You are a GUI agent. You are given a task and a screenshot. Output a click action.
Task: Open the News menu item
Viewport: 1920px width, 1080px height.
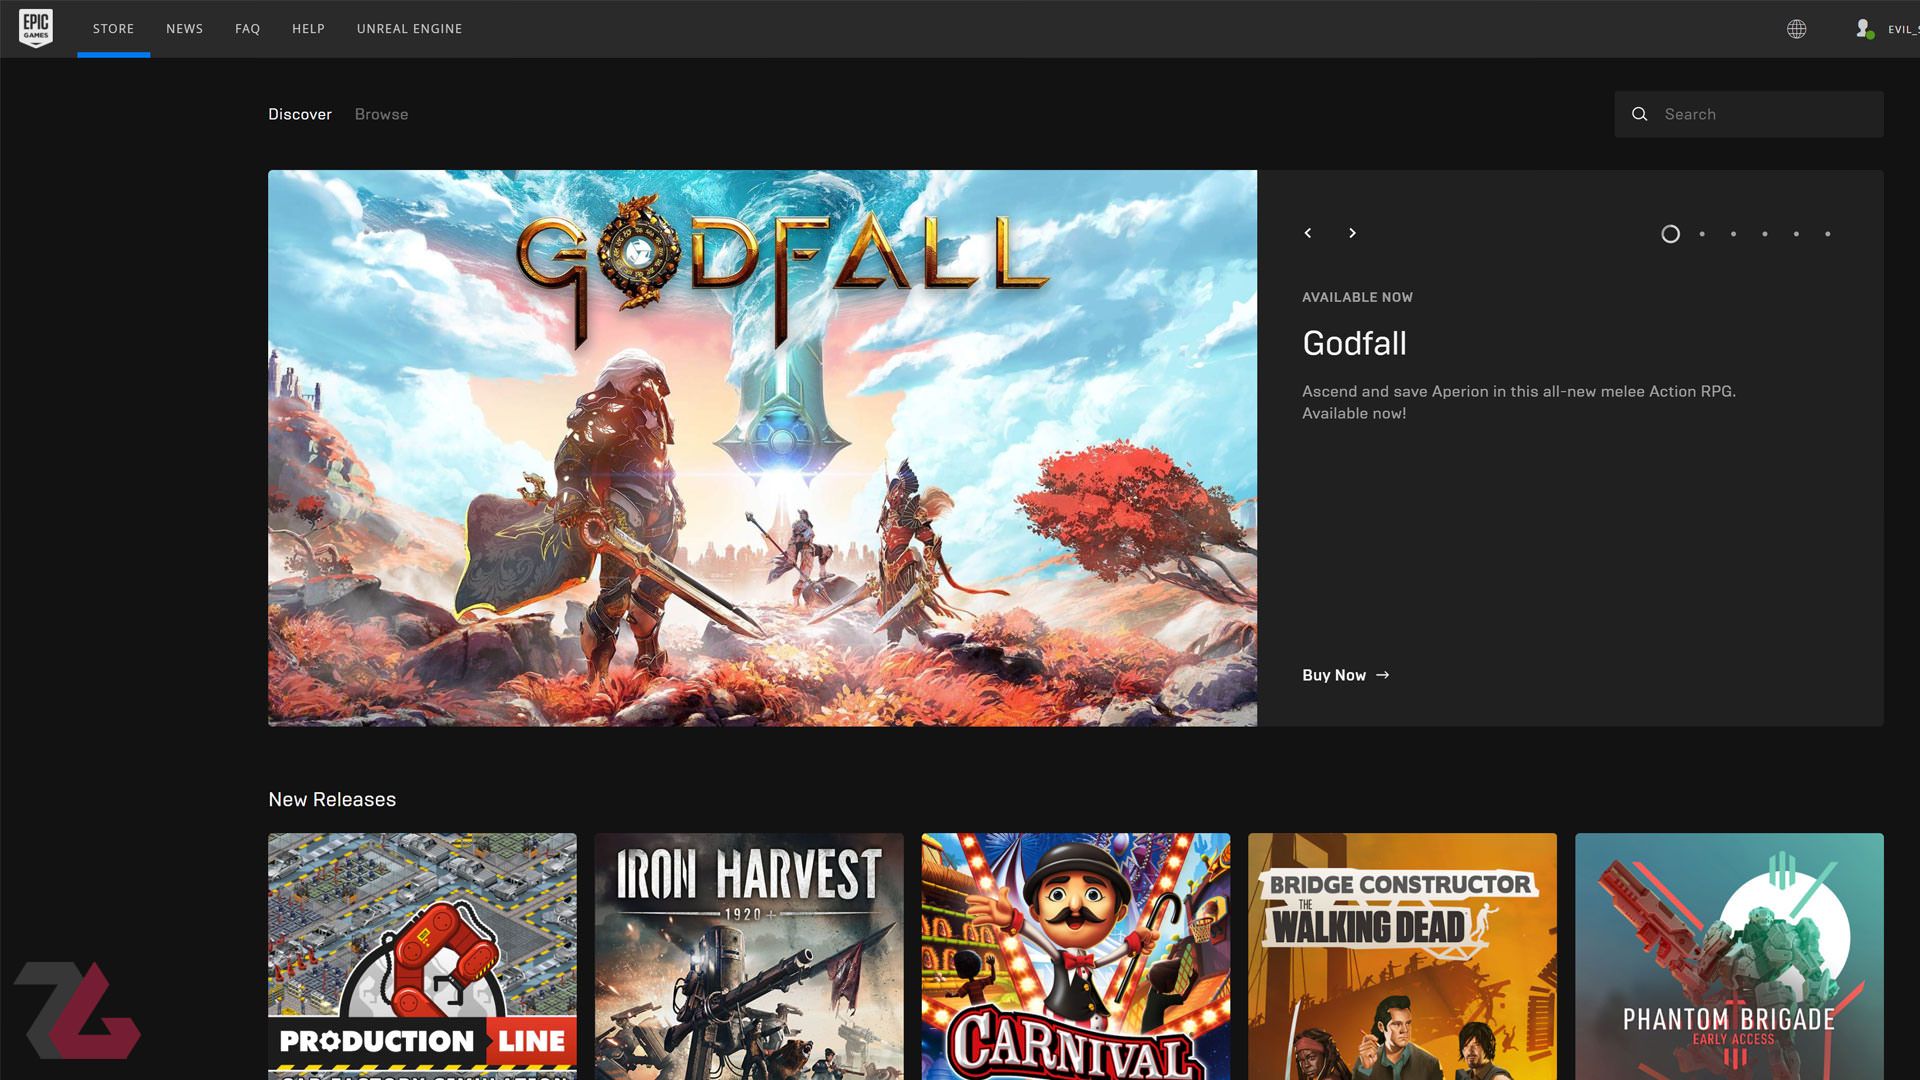(184, 29)
